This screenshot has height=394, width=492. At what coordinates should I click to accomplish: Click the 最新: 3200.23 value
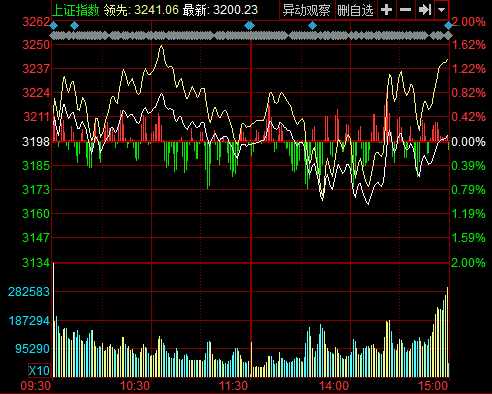220,10
